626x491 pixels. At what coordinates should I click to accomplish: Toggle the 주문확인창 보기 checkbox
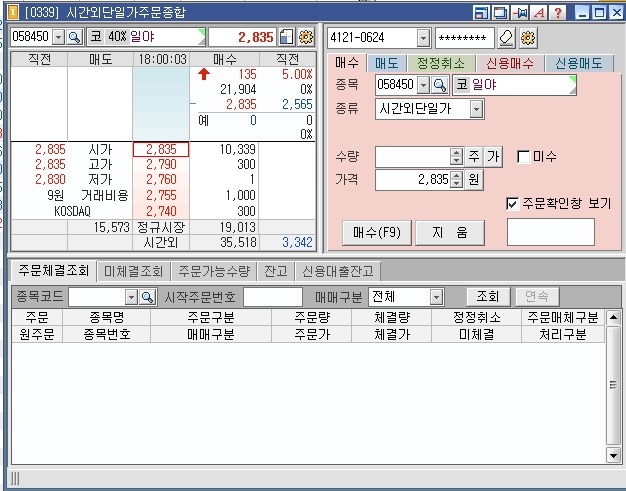coord(512,204)
